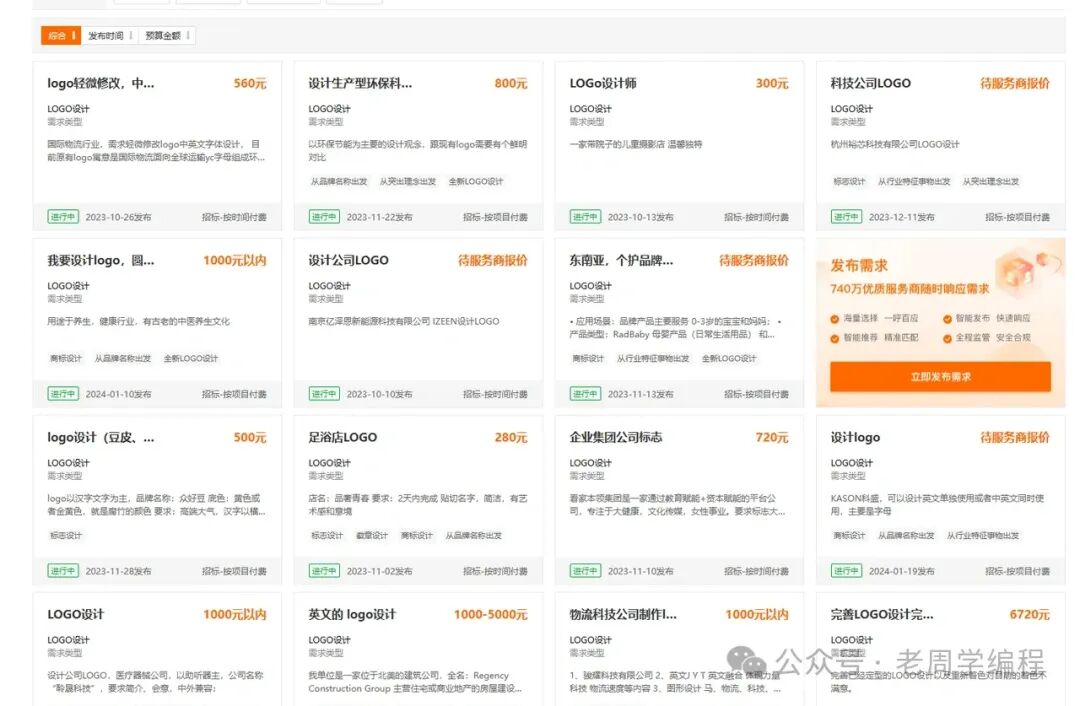Expand the 发布时间 sort options

(x=106, y=35)
